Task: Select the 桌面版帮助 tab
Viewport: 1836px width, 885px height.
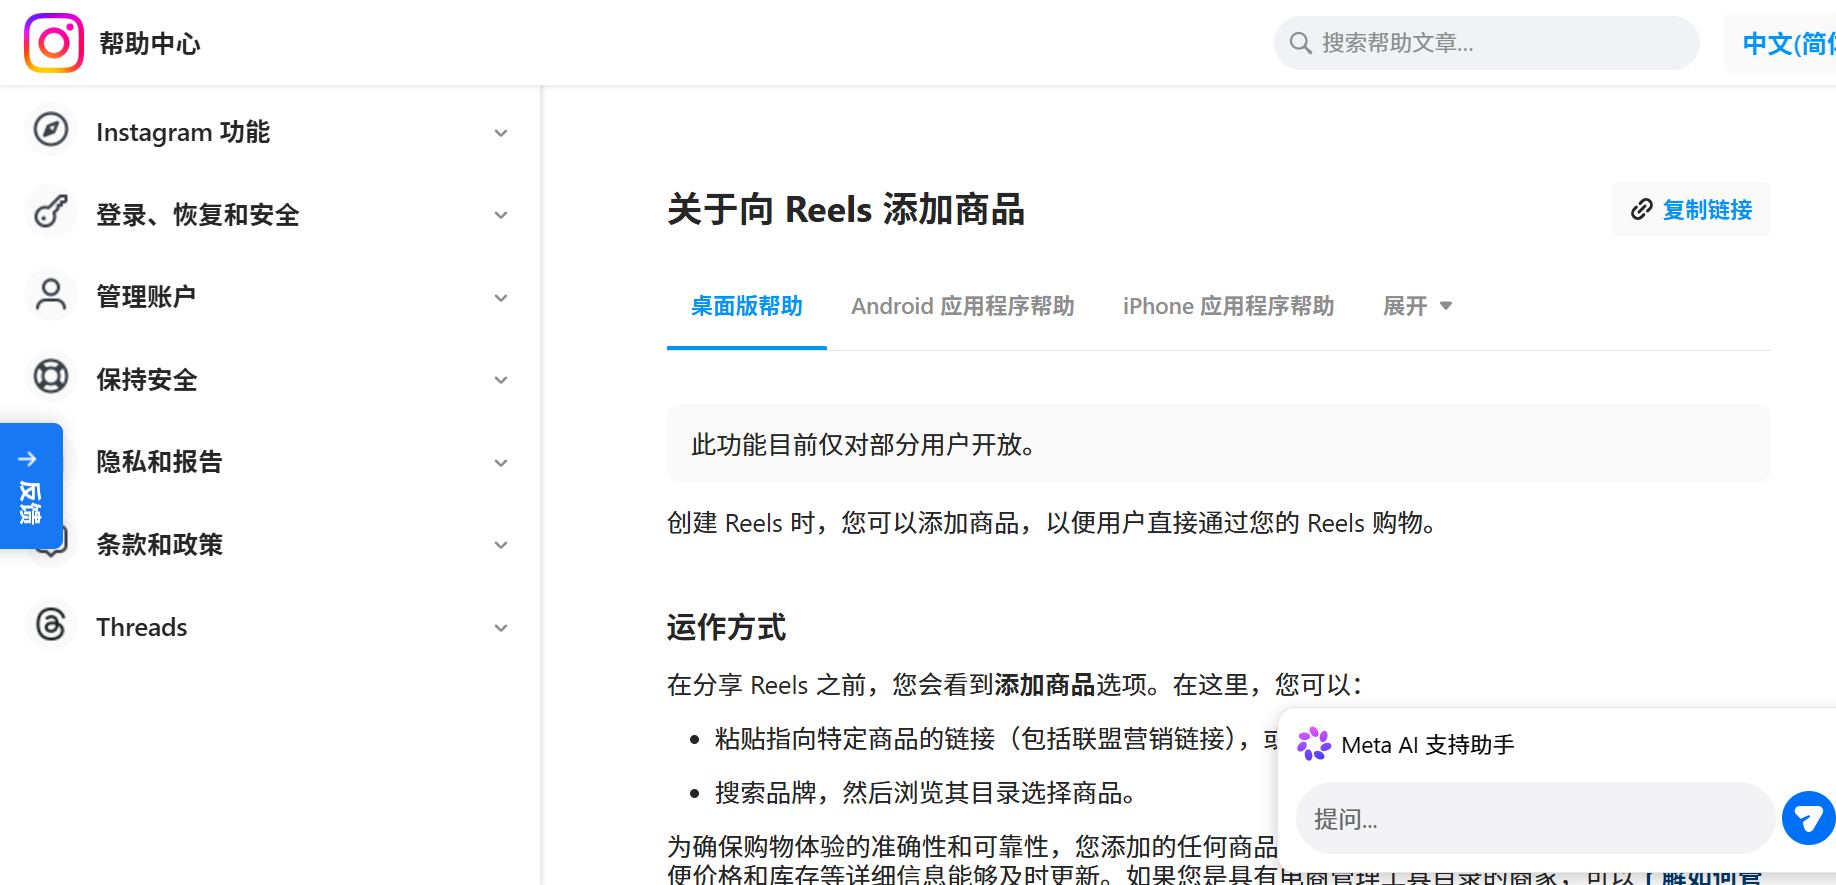Action: (746, 306)
